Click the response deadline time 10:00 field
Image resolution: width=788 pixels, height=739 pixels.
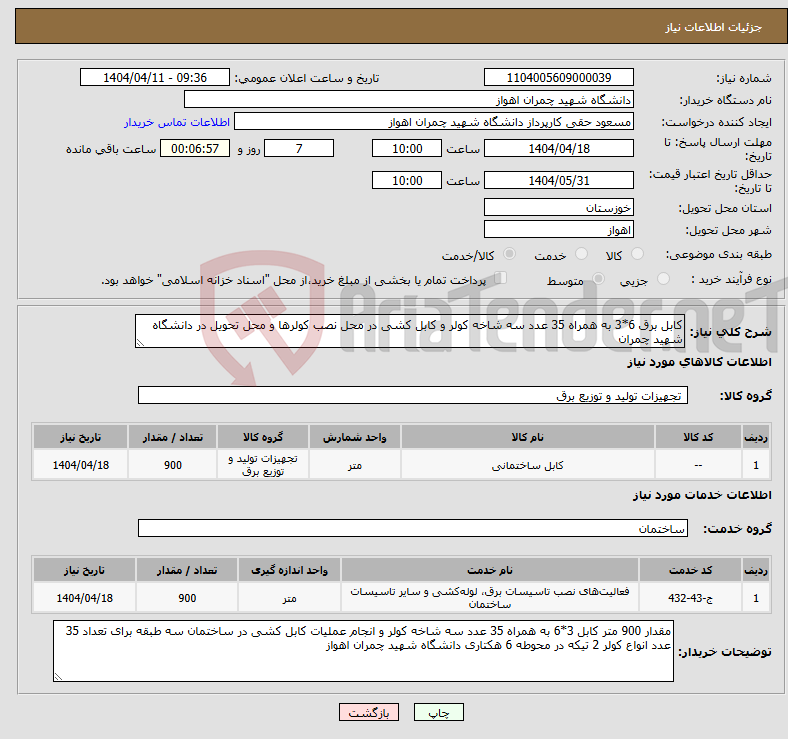point(407,148)
